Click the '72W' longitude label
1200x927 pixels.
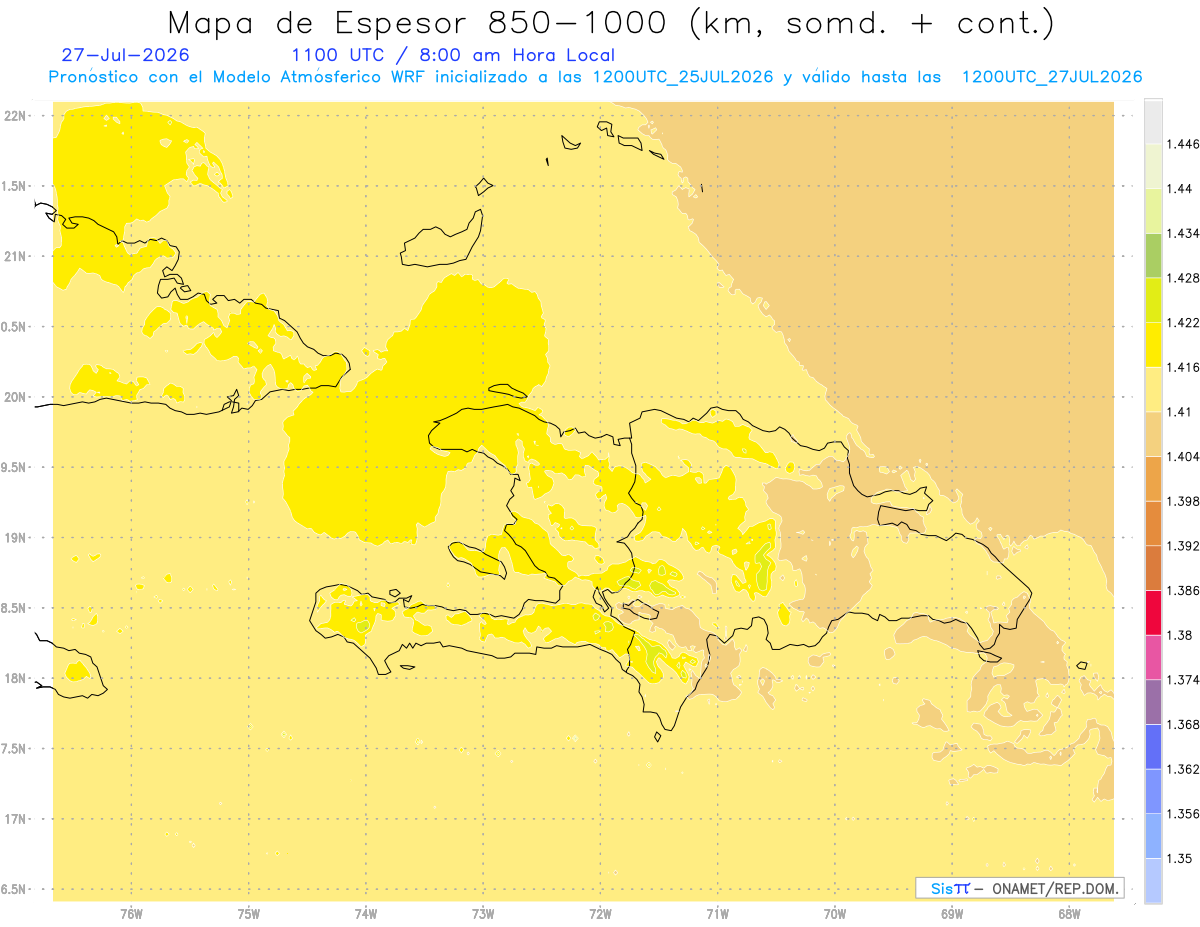click(x=601, y=914)
